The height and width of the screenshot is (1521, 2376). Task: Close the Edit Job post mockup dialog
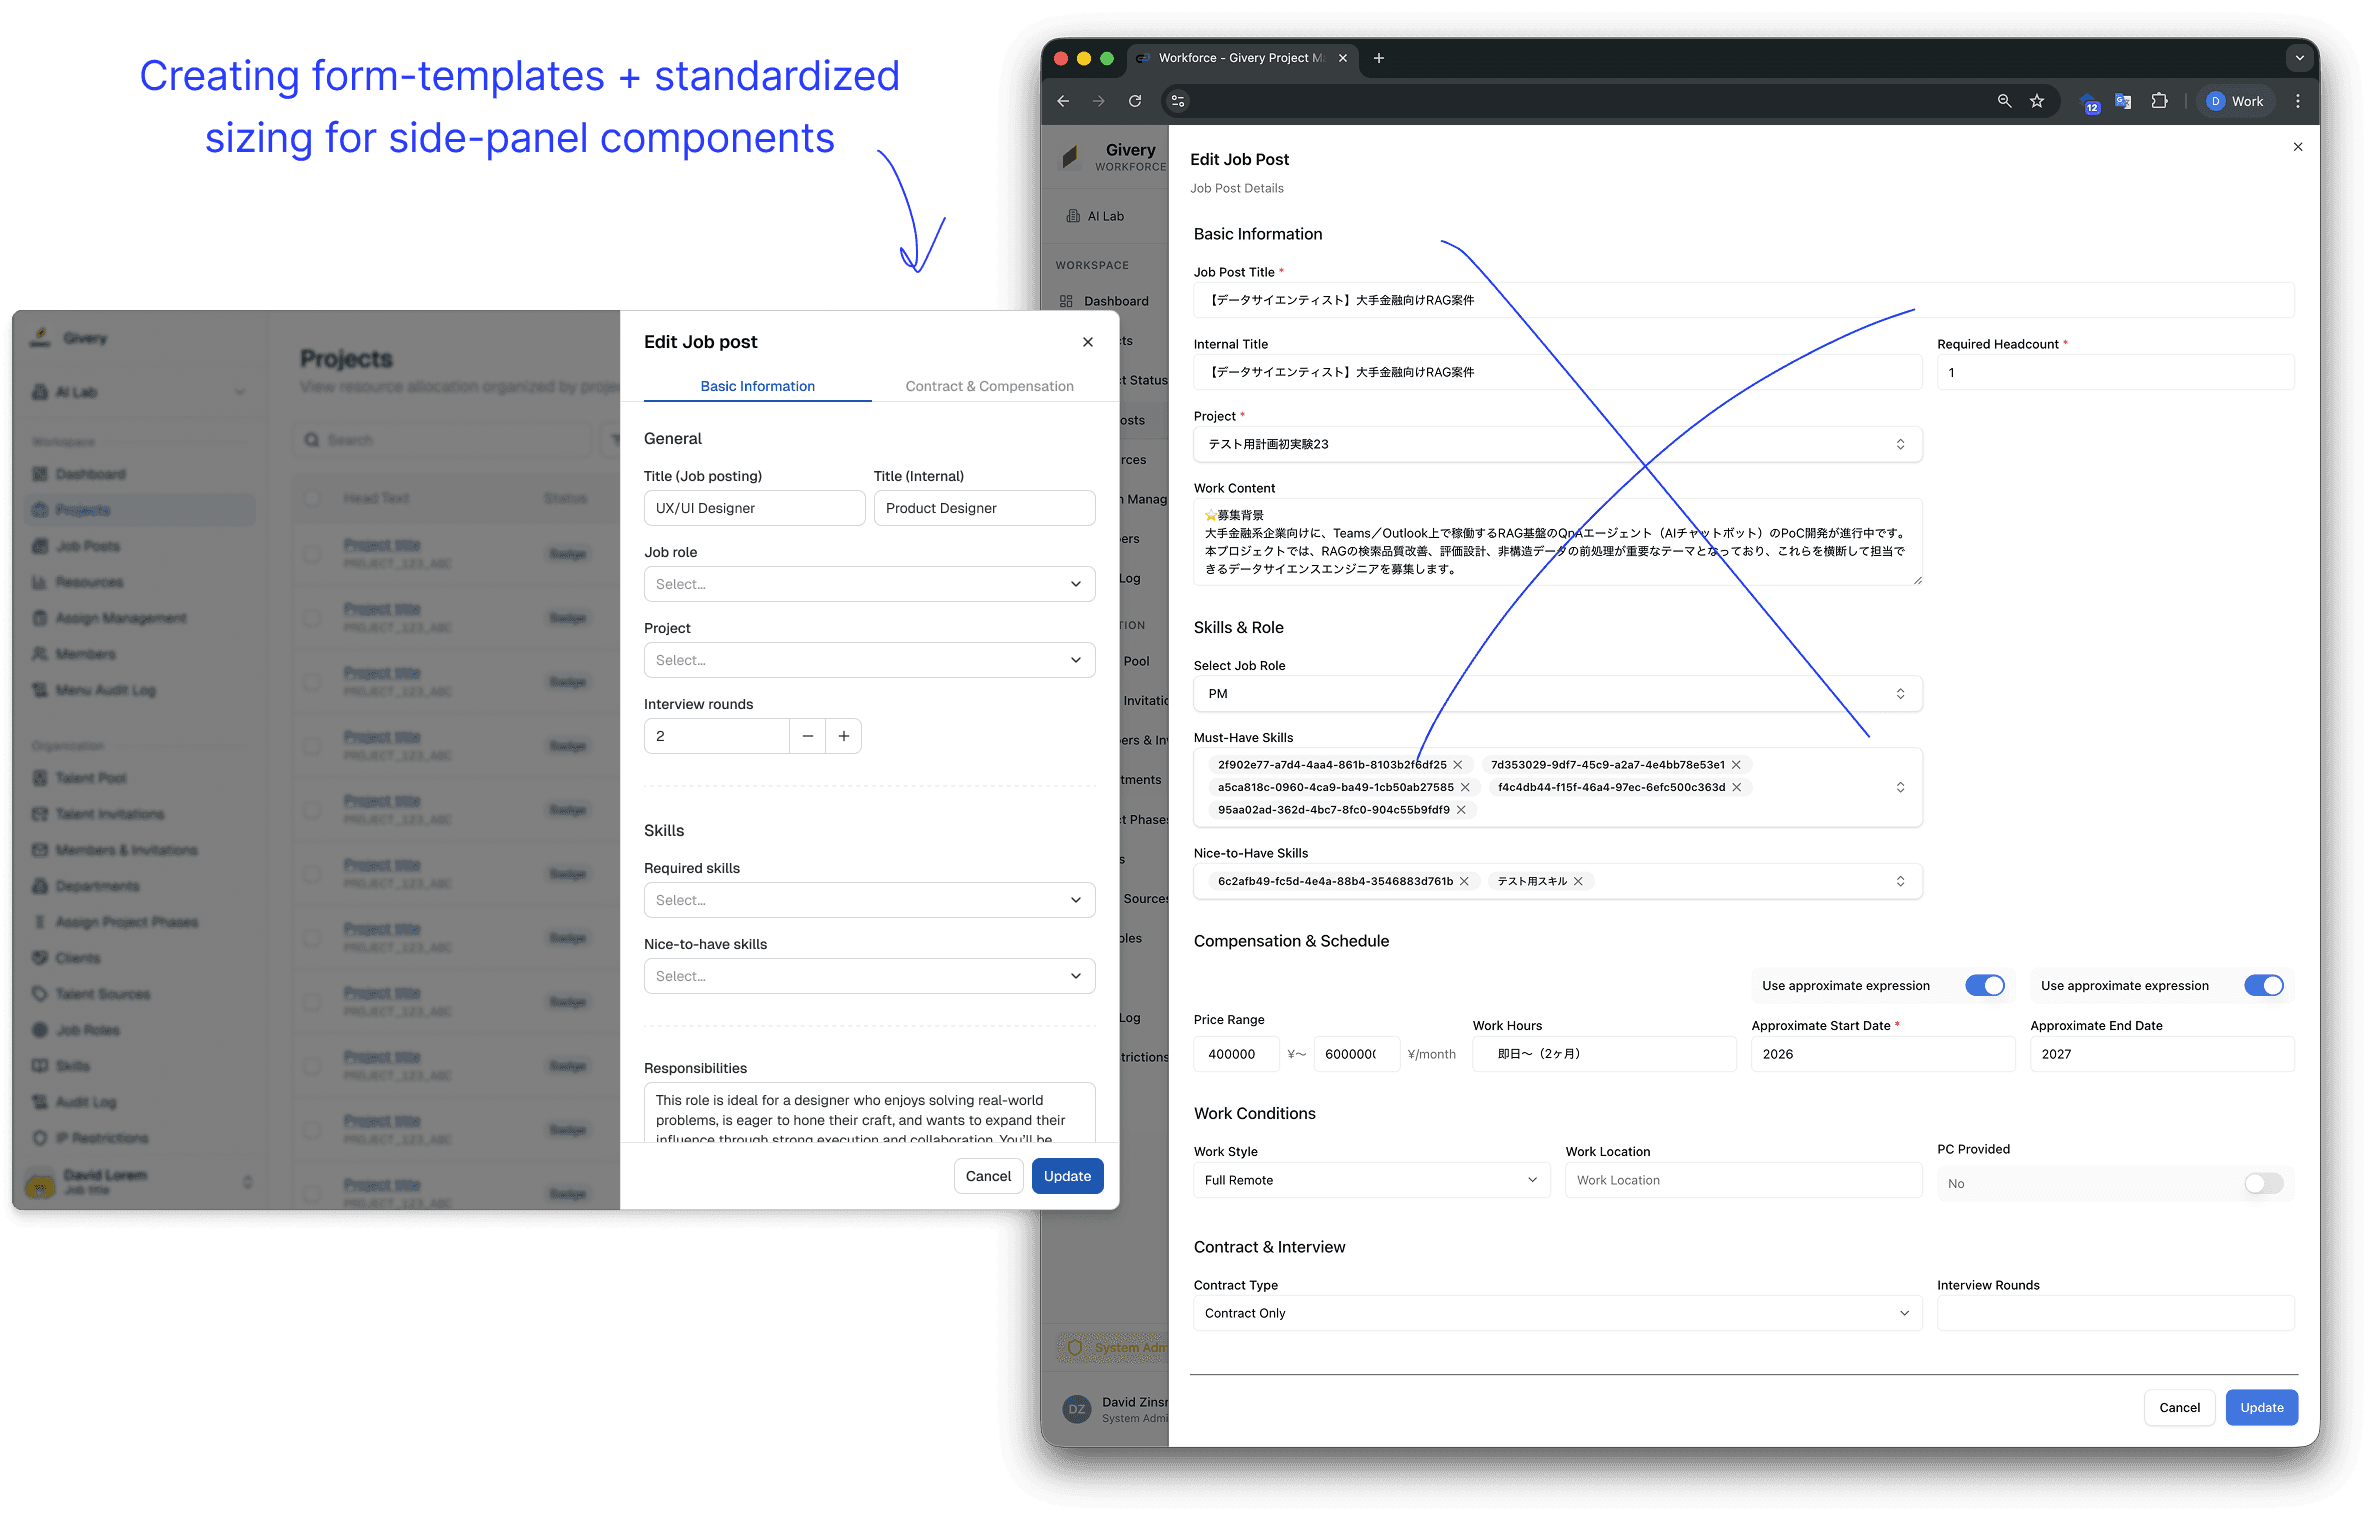click(1088, 342)
